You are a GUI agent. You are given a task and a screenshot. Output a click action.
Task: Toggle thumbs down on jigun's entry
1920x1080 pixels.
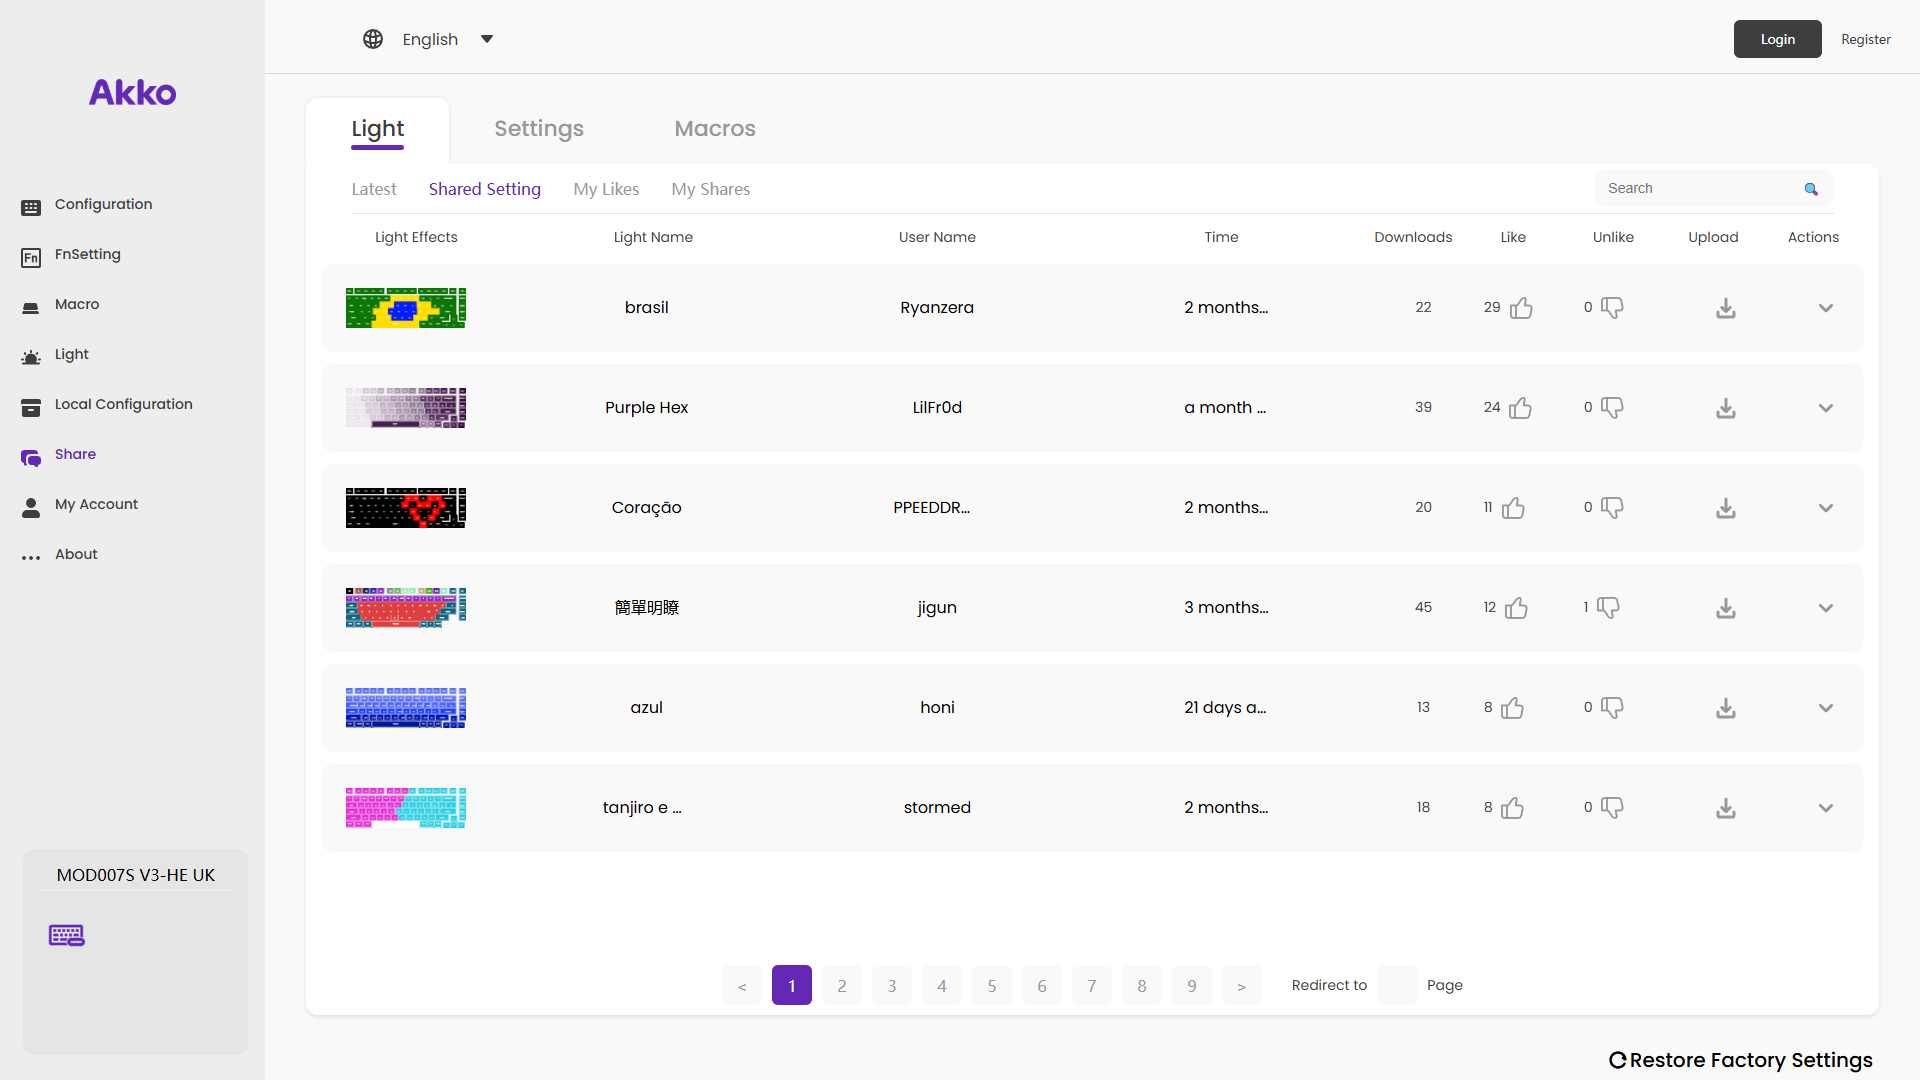coord(1608,607)
